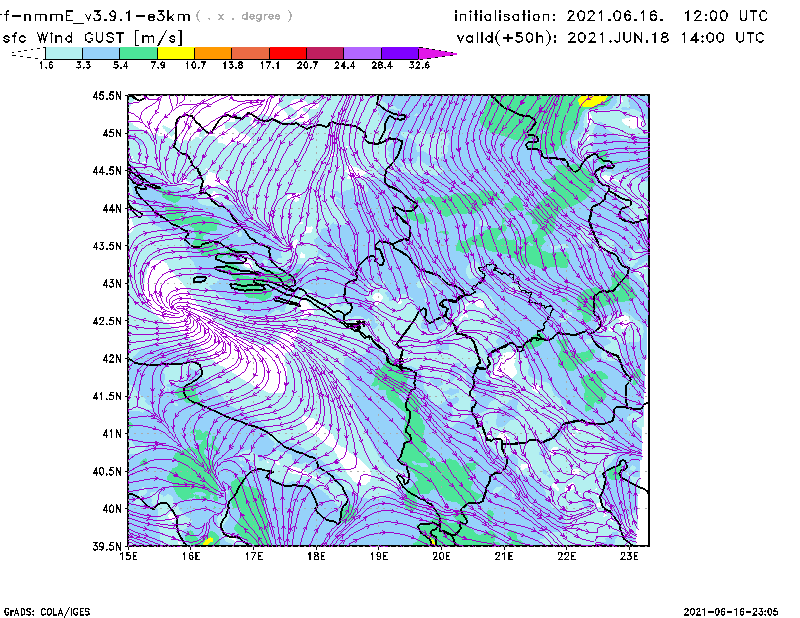Click the legend value '32.6'

[x=419, y=65]
